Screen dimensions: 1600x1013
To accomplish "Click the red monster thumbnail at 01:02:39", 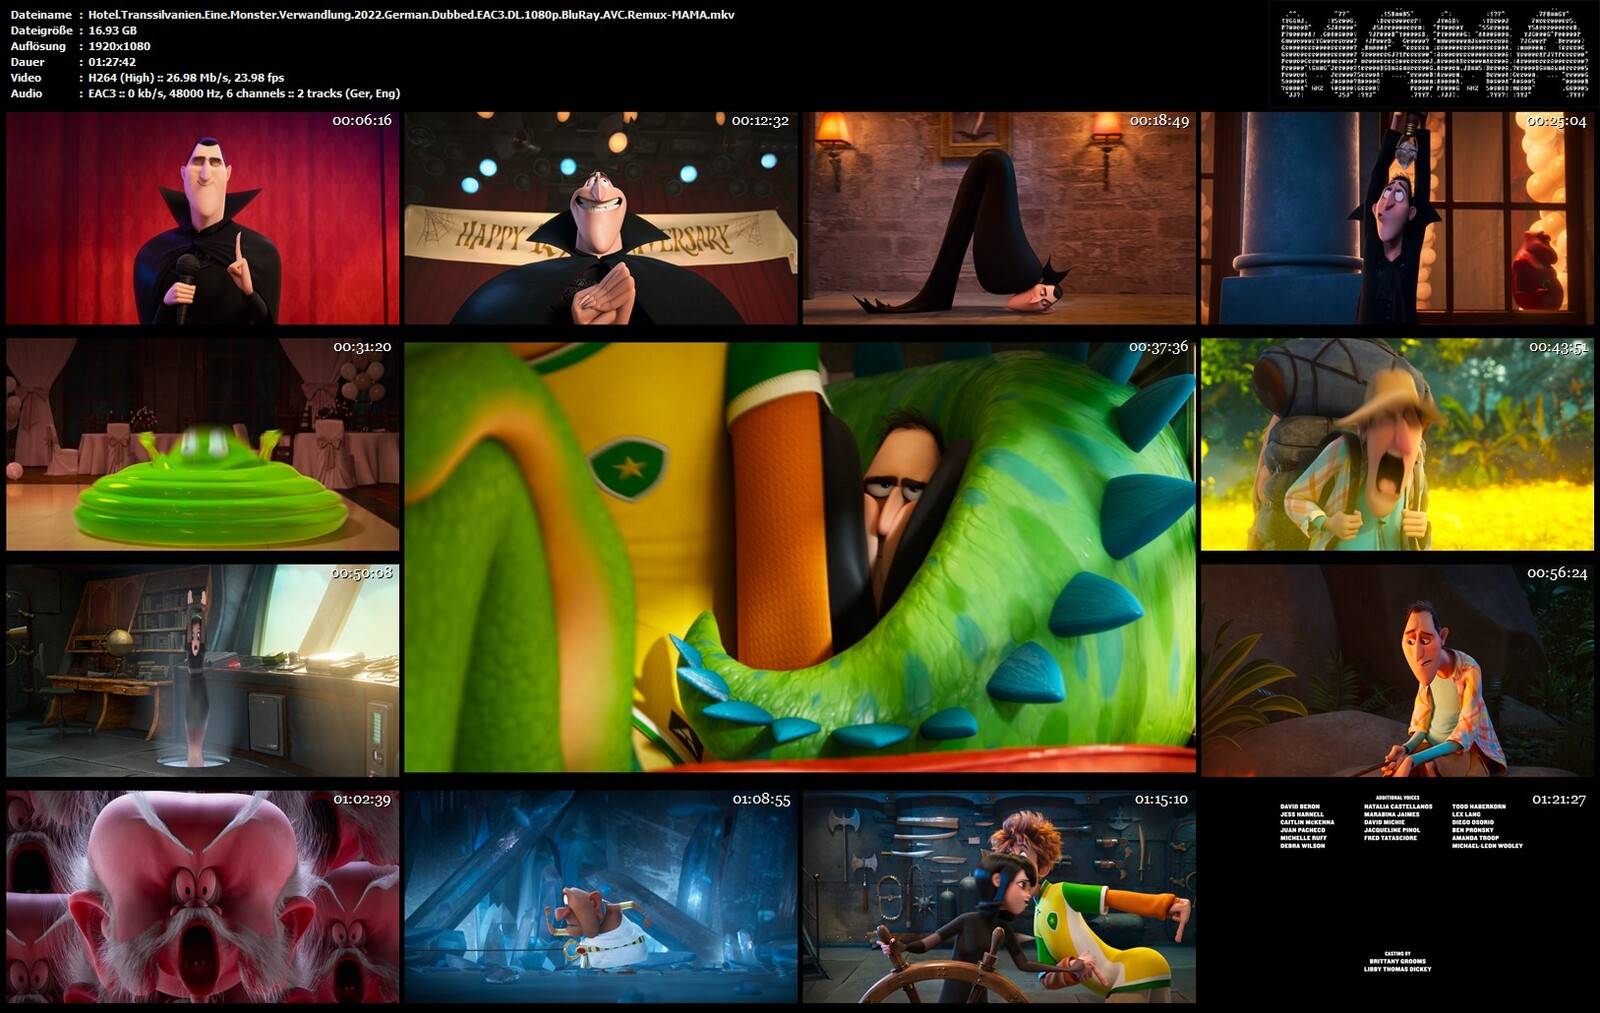I will tap(203, 897).
